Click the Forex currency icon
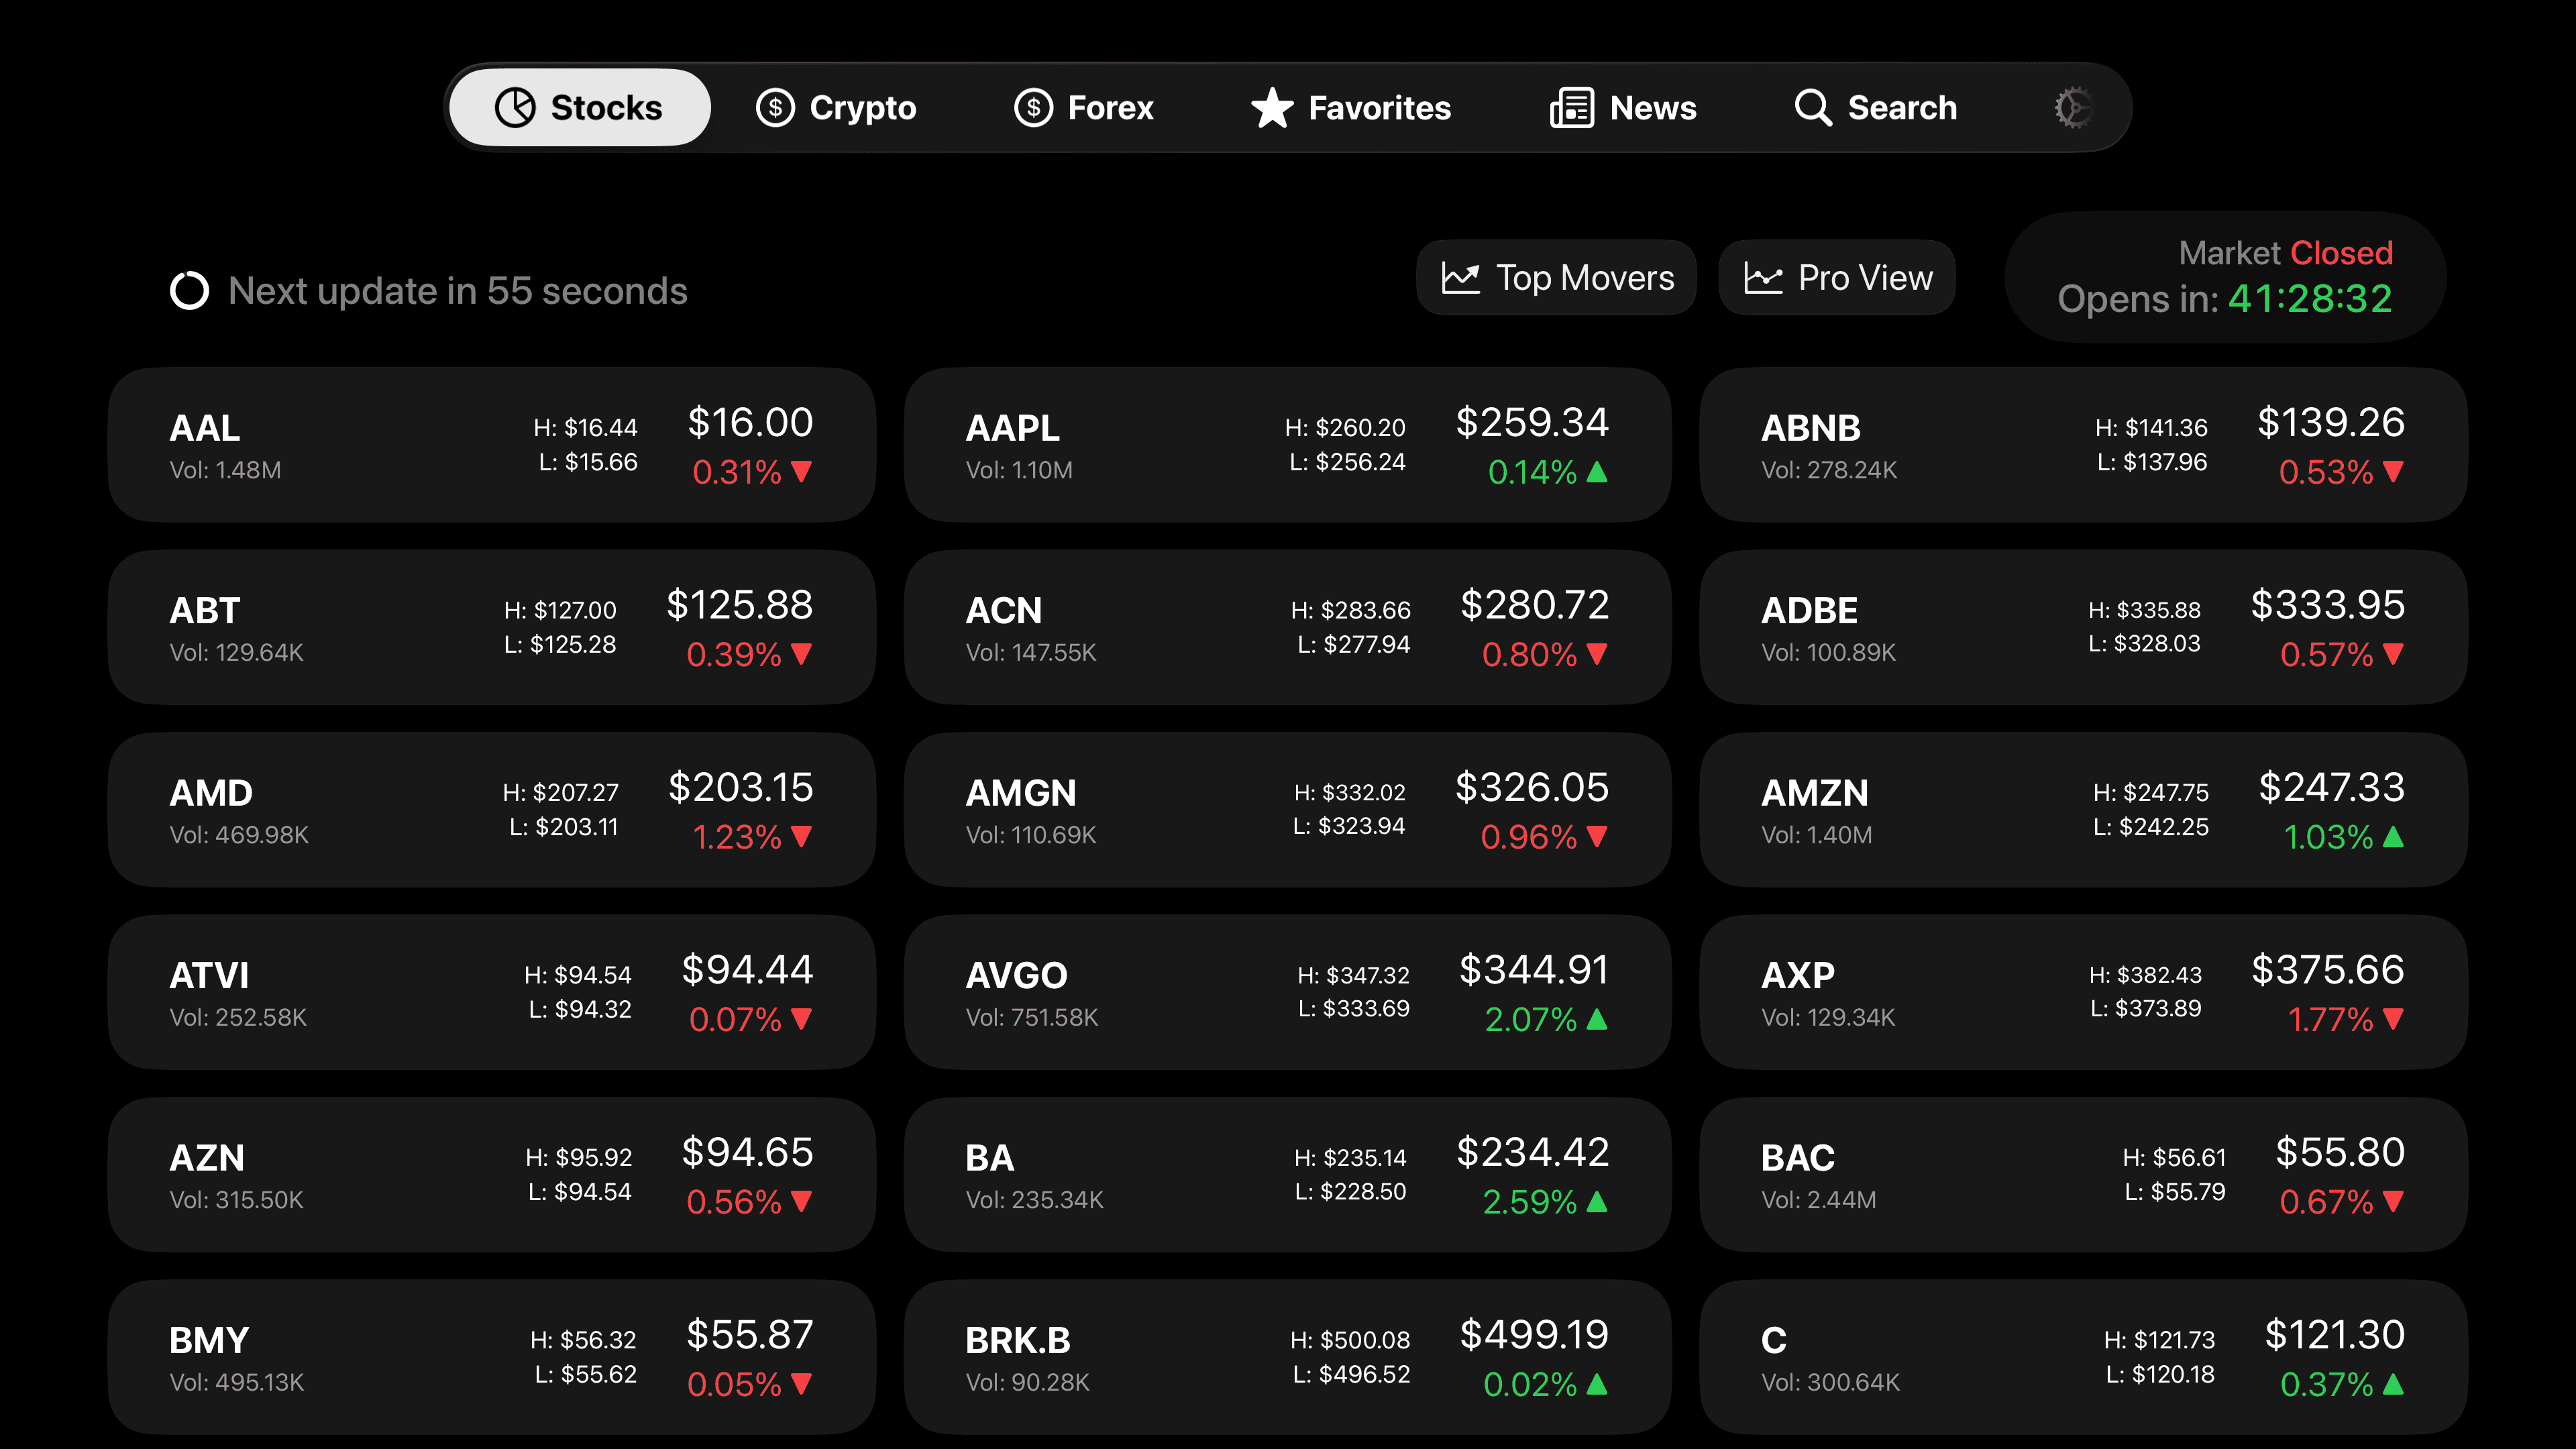The height and width of the screenshot is (1449, 2576). 1032,107
